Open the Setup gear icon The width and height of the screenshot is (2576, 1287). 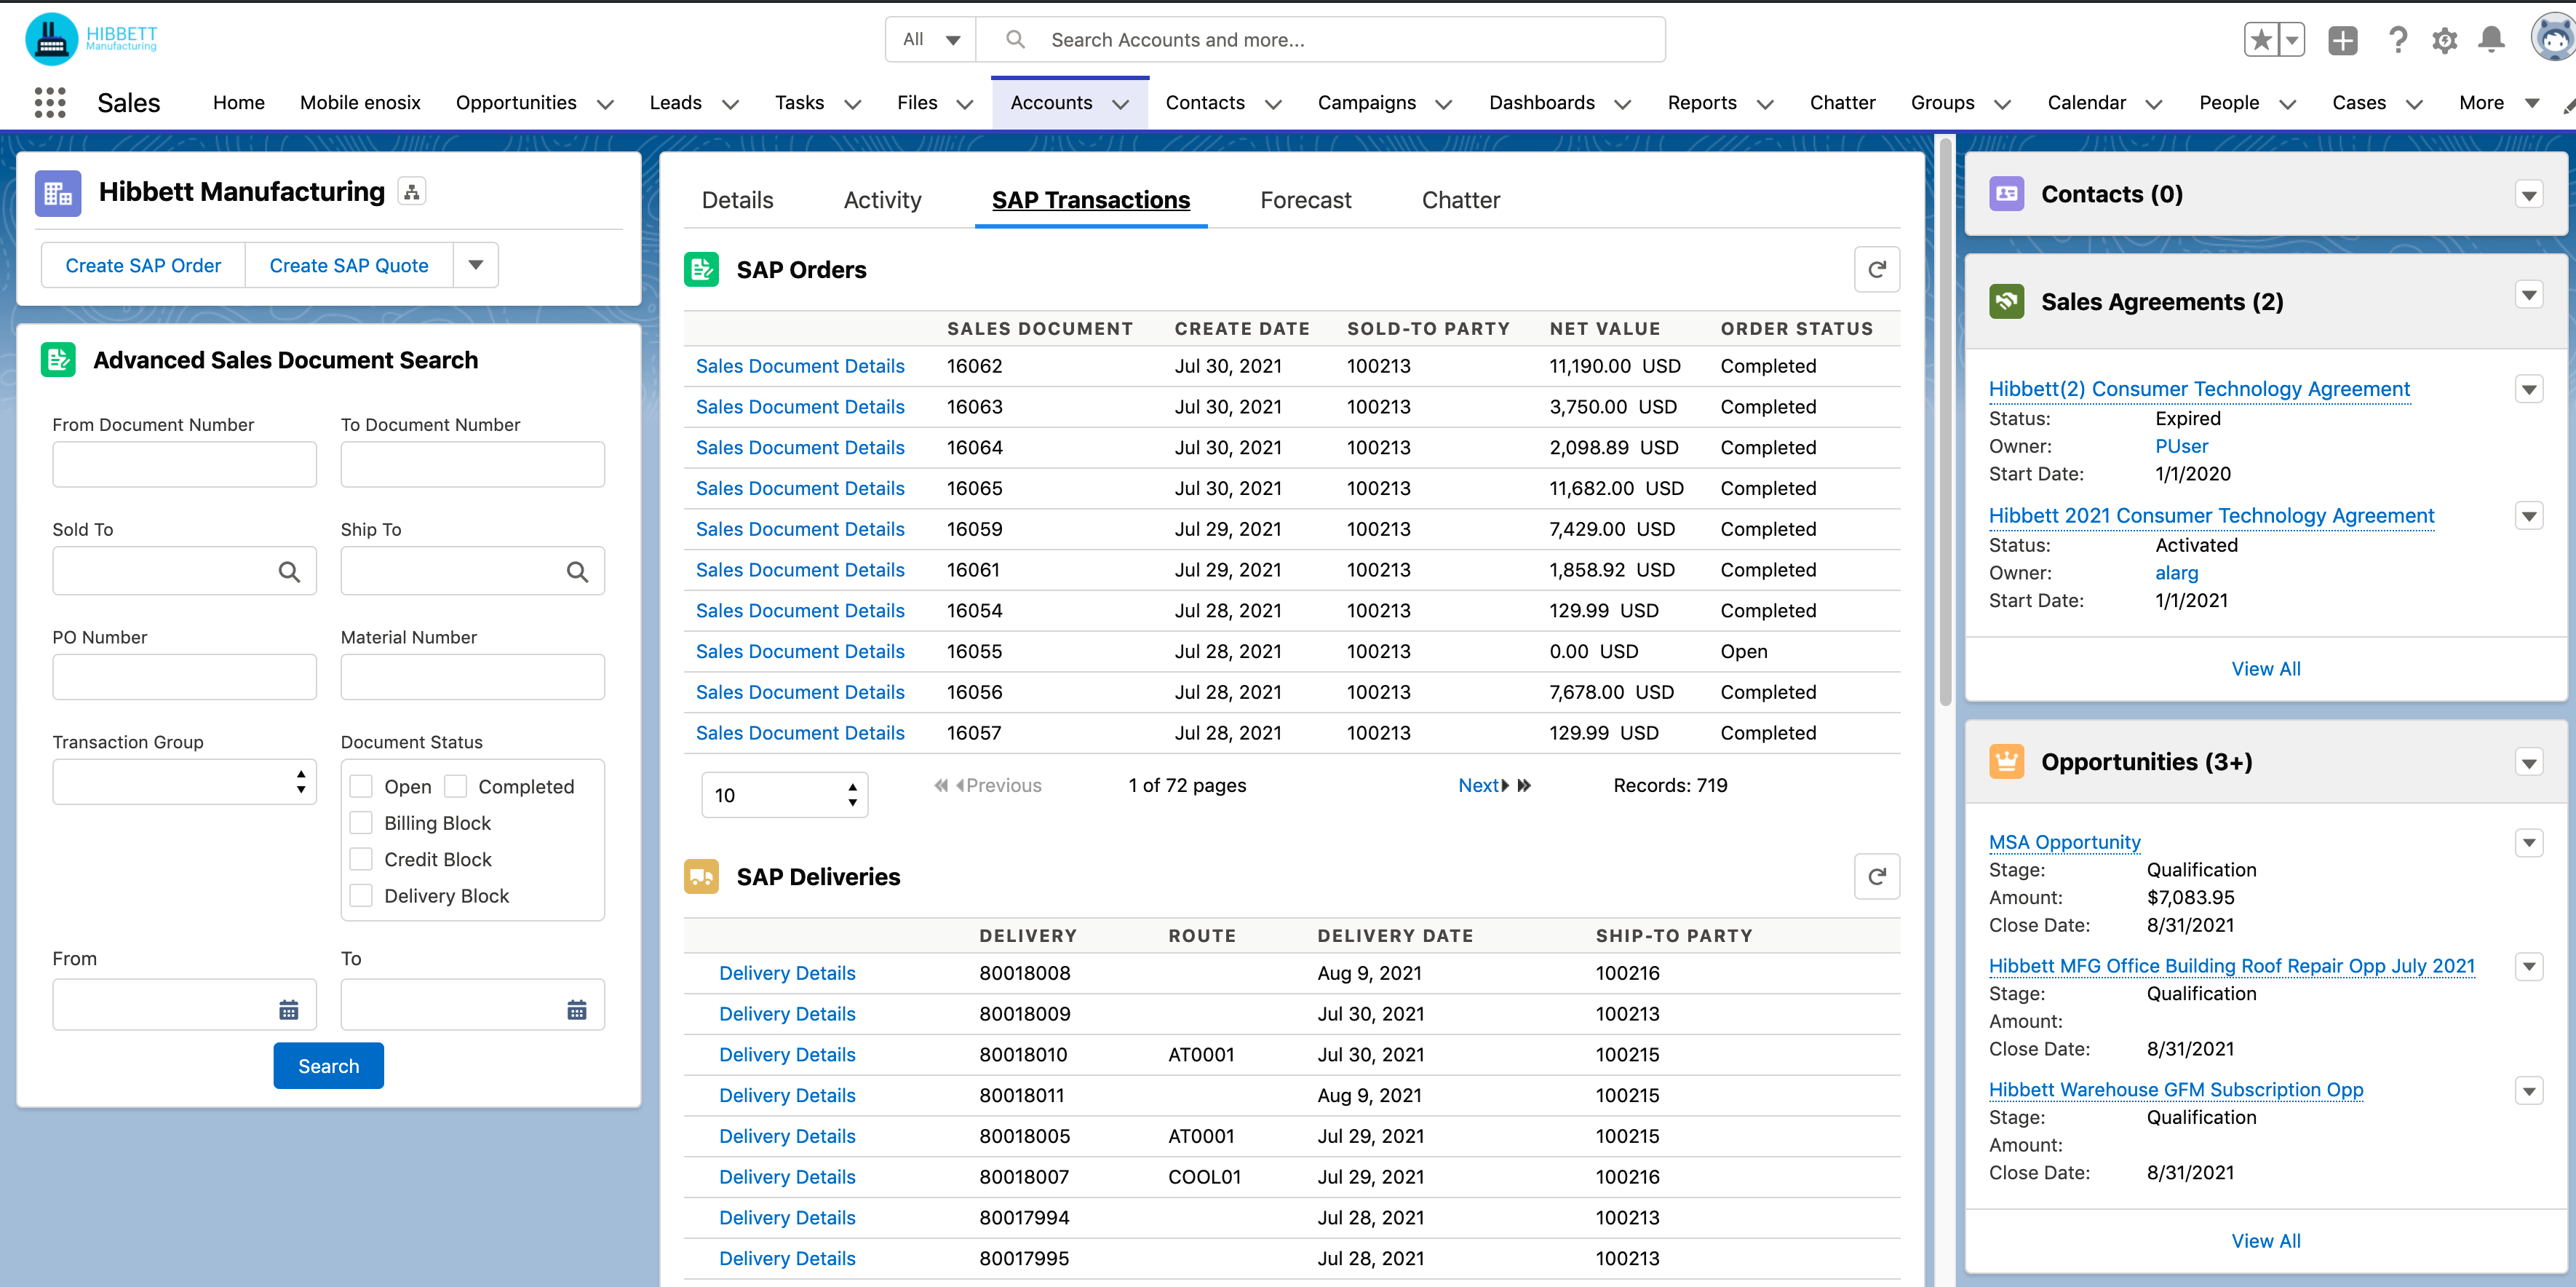pyautogui.click(x=2444, y=40)
